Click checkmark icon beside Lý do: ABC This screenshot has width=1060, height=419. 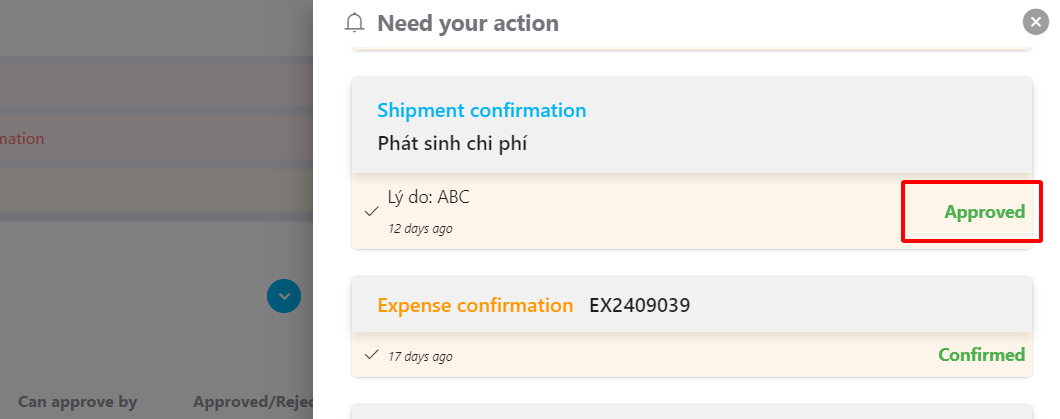click(371, 212)
